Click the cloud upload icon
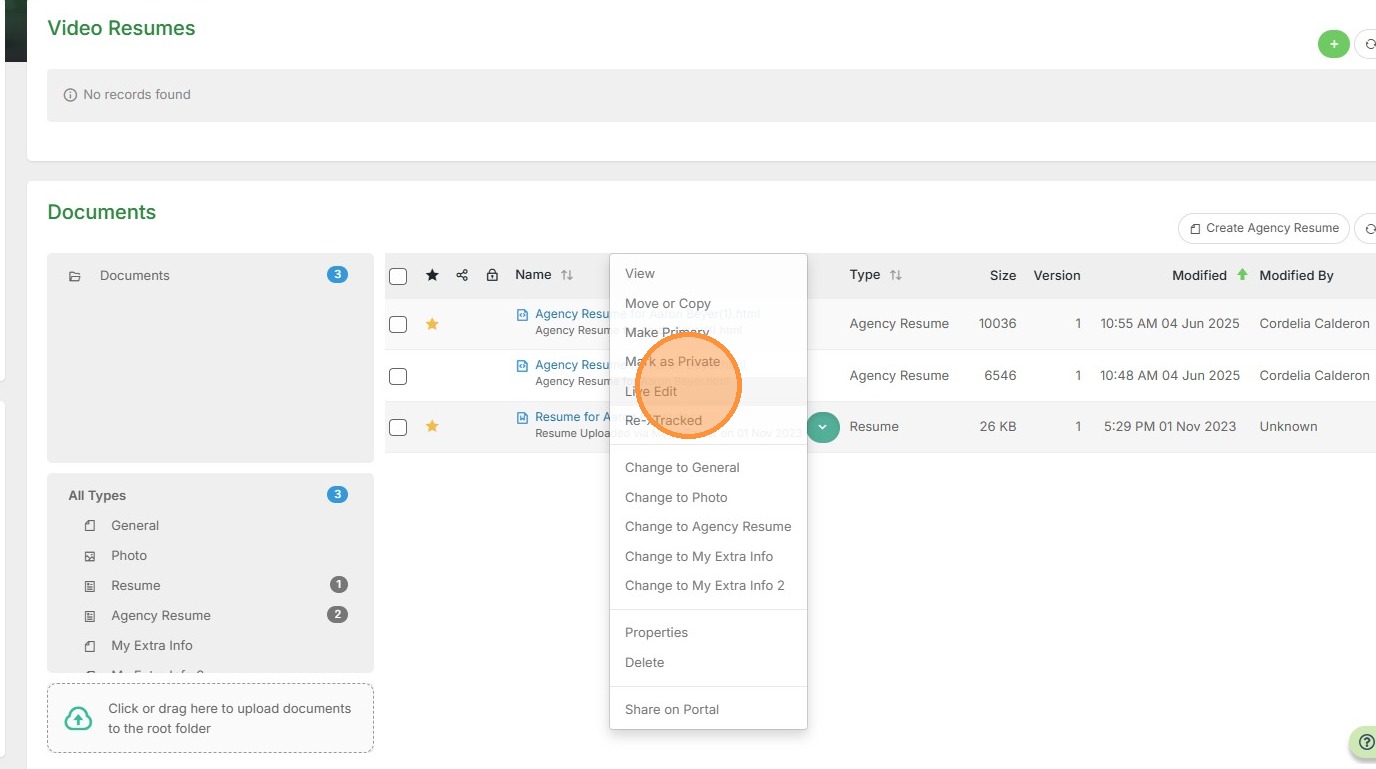The width and height of the screenshot is (1376, 769). pos(78,718)
